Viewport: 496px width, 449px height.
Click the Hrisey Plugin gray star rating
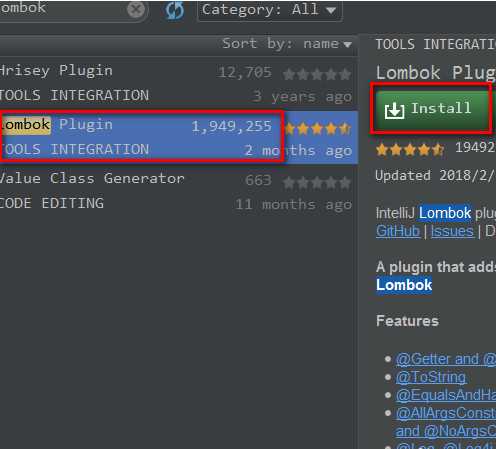click(317, 74)
